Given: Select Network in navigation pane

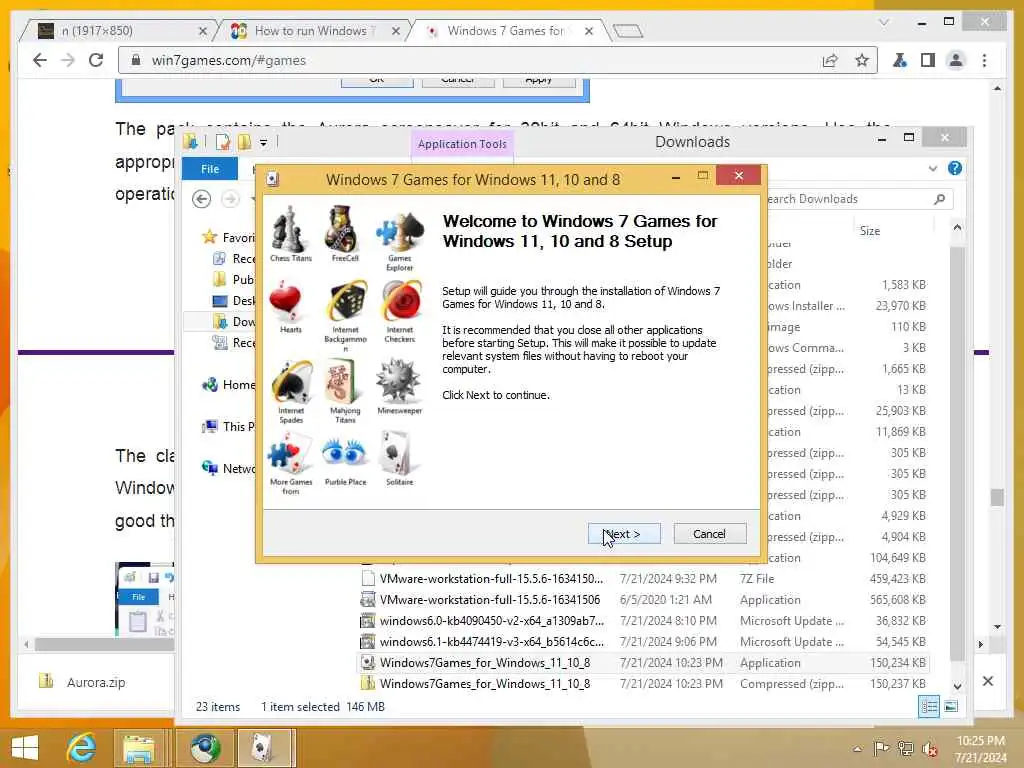Looking at the screenshot, I should point(229,468).
